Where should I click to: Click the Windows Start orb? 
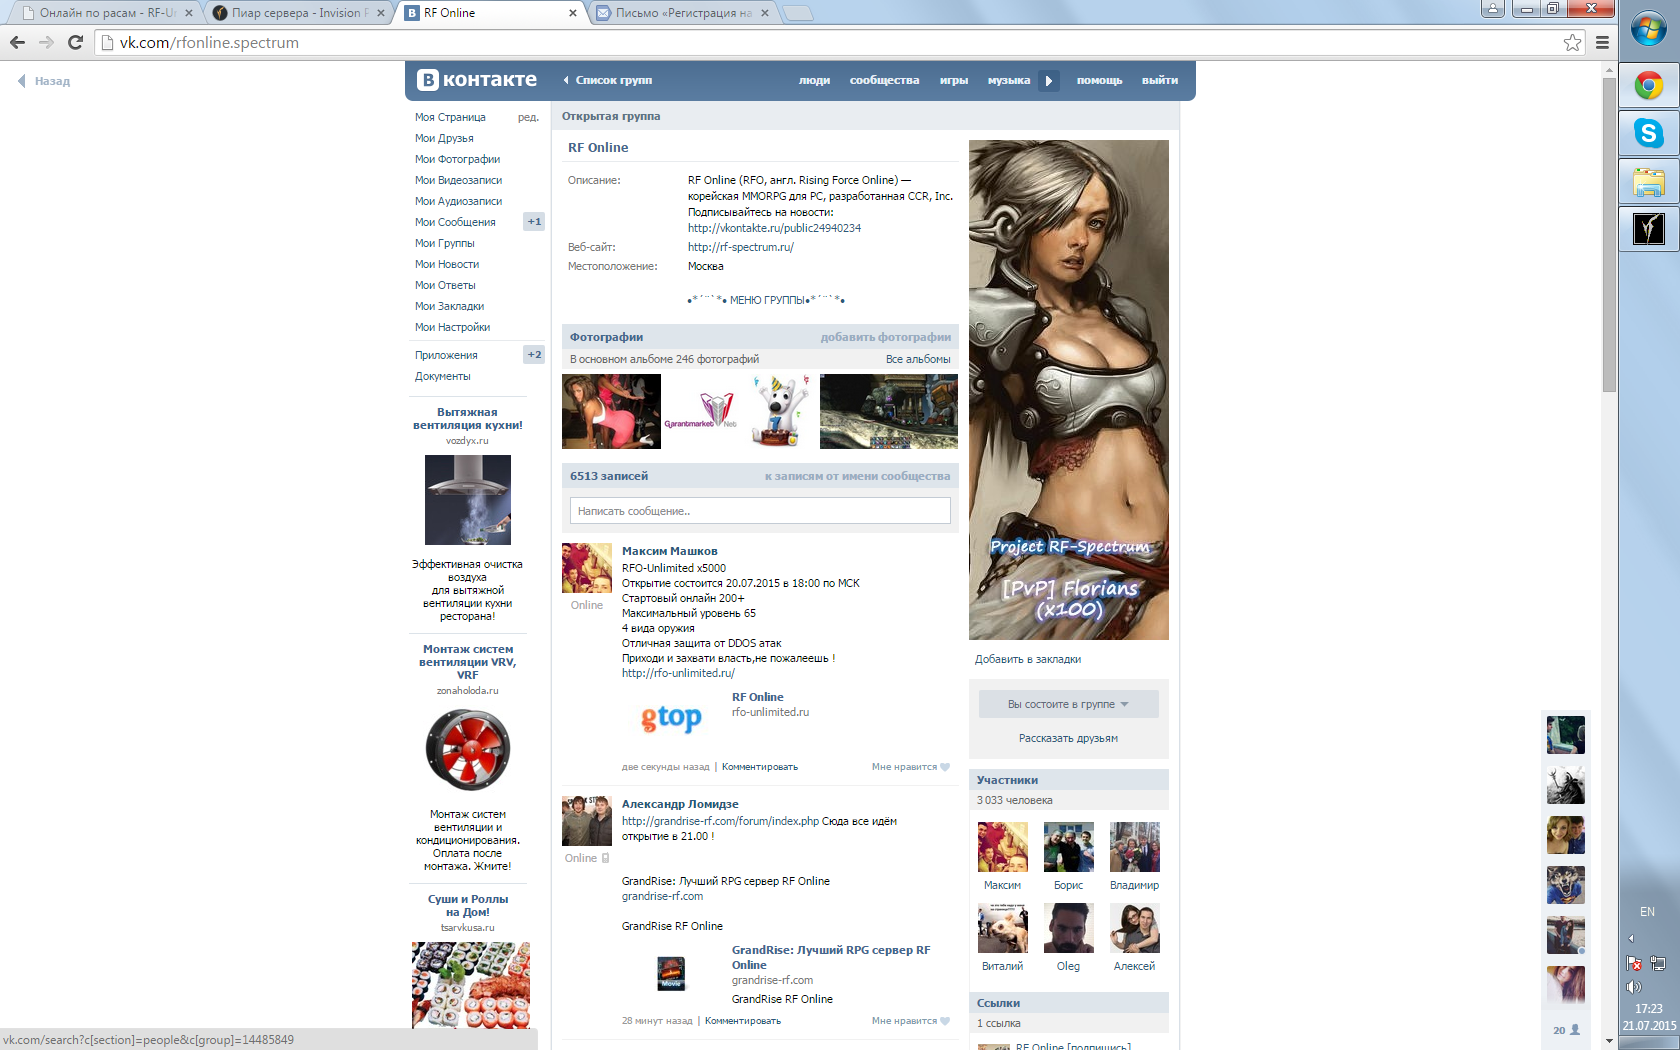click(x=1649, y=30)
